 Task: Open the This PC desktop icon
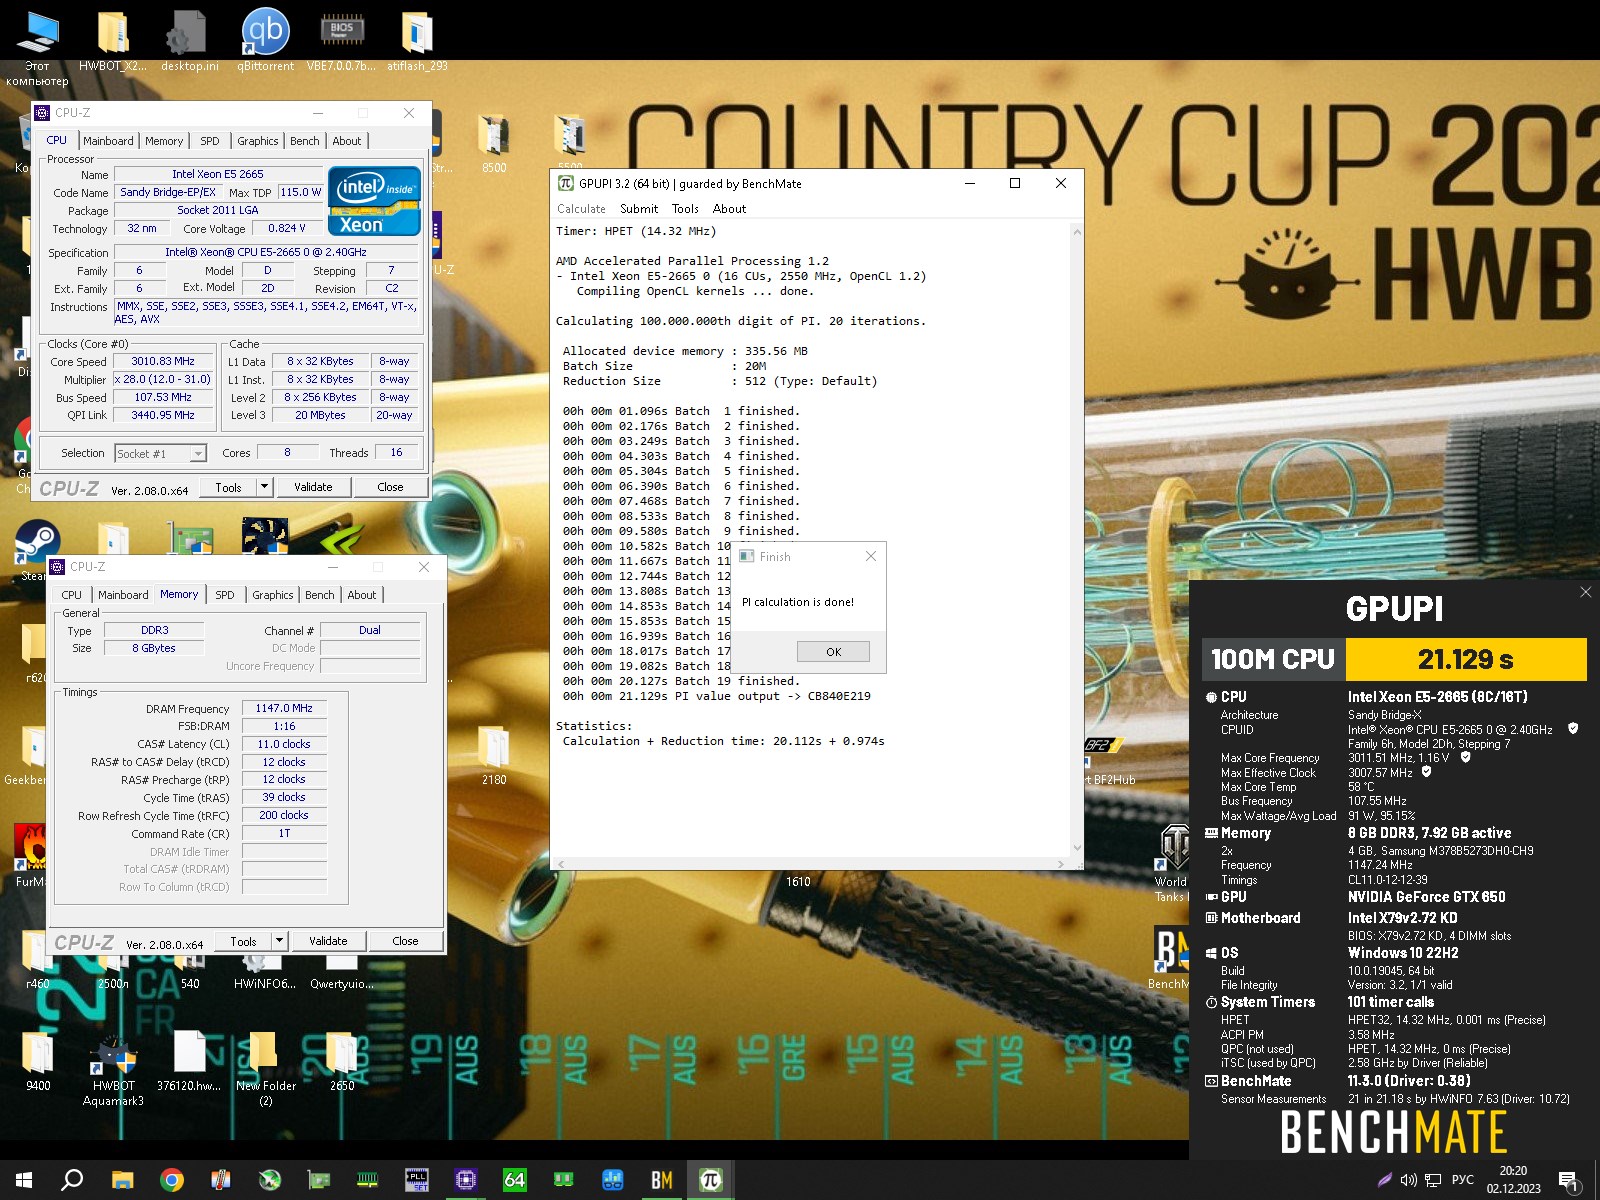coord(37,47)
